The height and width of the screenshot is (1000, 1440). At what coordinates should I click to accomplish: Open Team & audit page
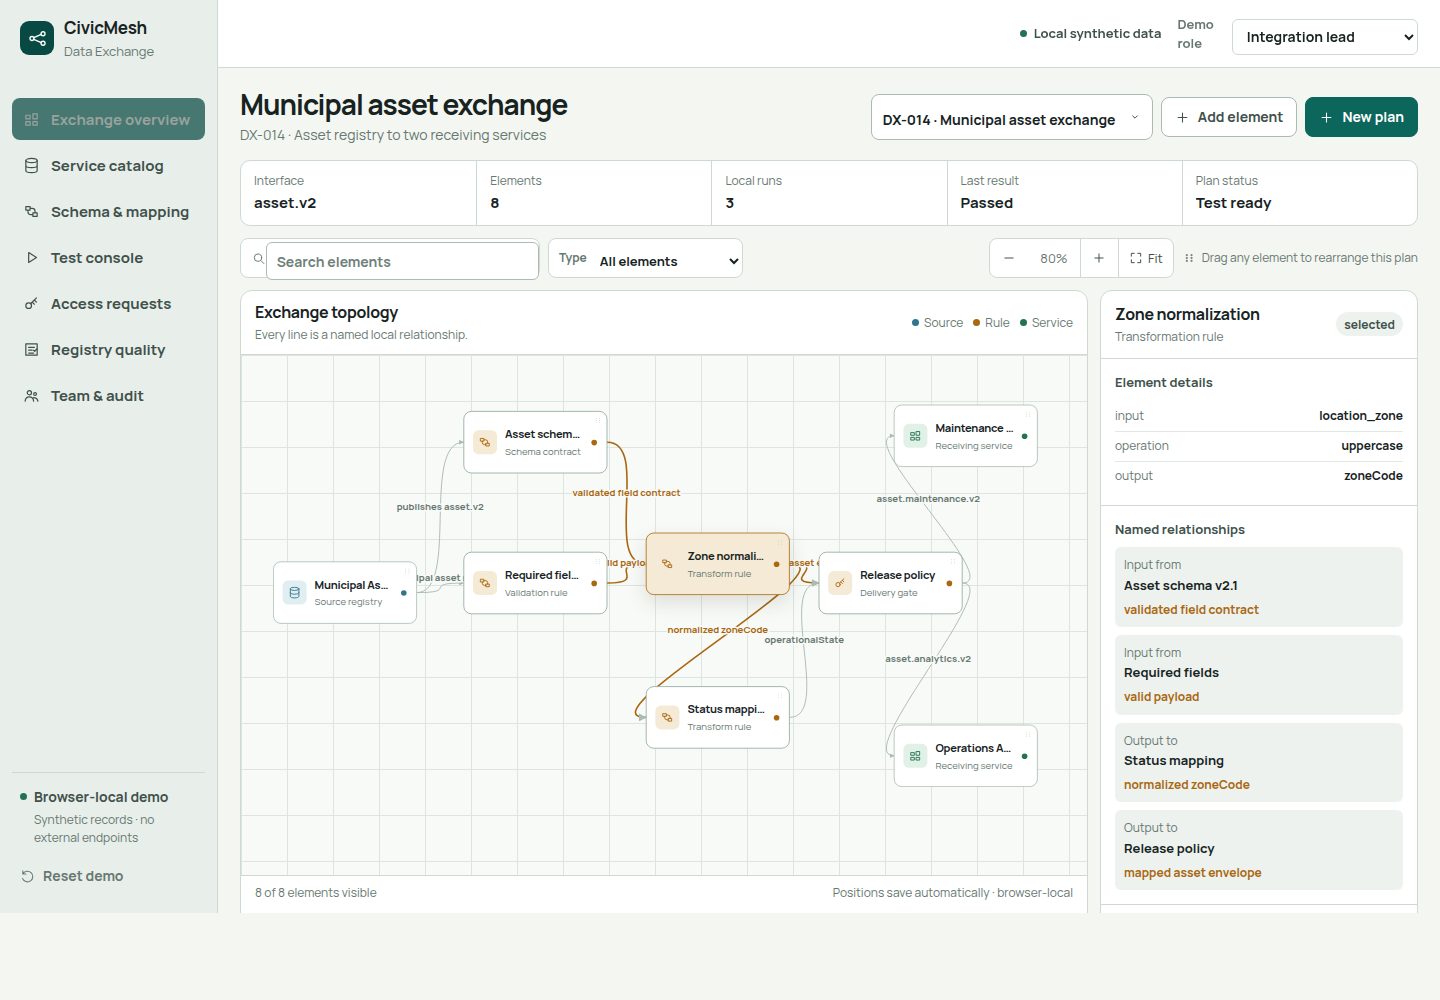pos(108,395)
